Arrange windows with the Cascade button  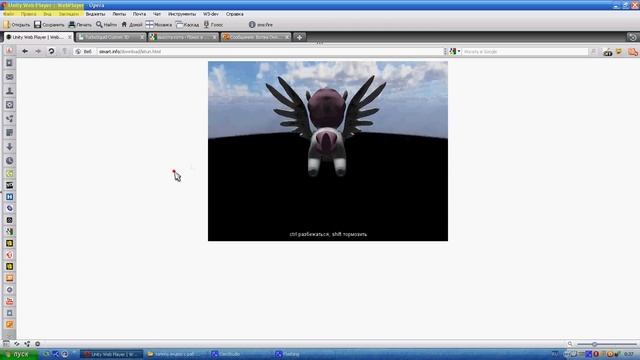click(187, 25)
